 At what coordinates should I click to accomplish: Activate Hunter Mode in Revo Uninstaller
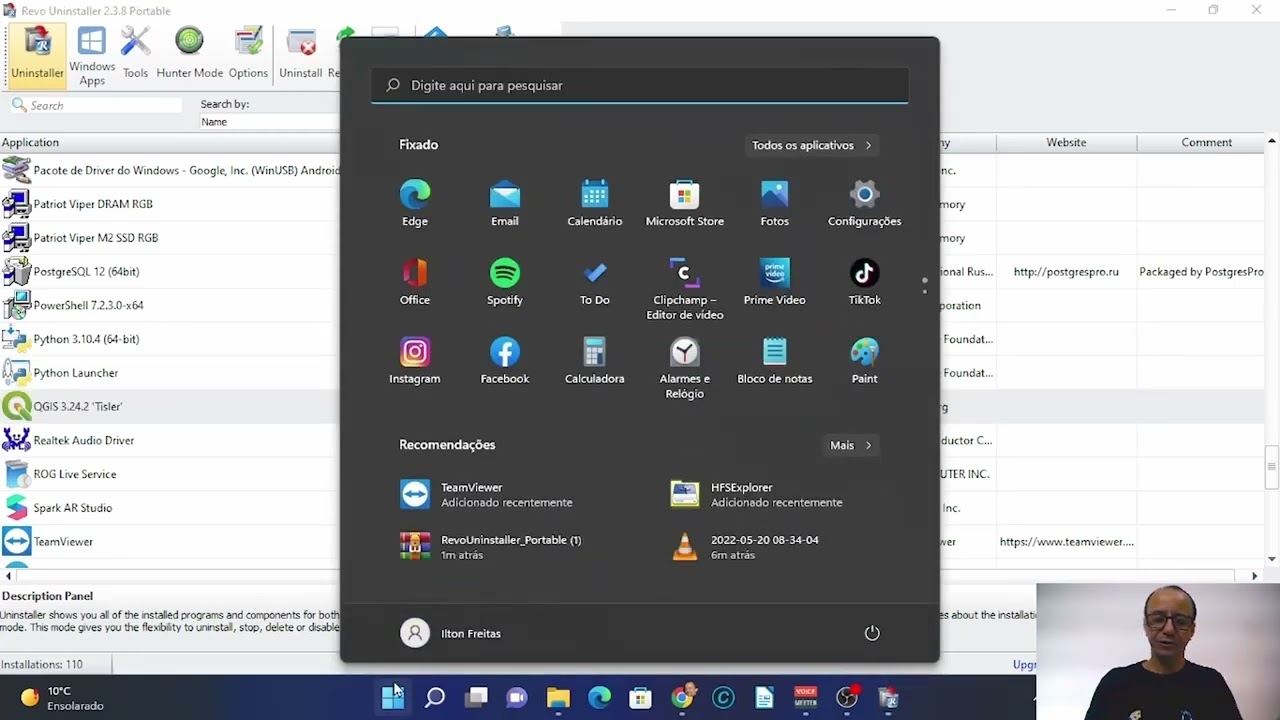[x=189, y=54]
